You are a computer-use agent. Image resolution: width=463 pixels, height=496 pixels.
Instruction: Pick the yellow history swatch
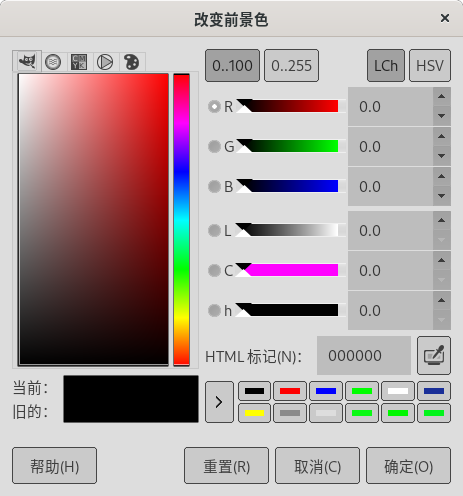[254, 413]
